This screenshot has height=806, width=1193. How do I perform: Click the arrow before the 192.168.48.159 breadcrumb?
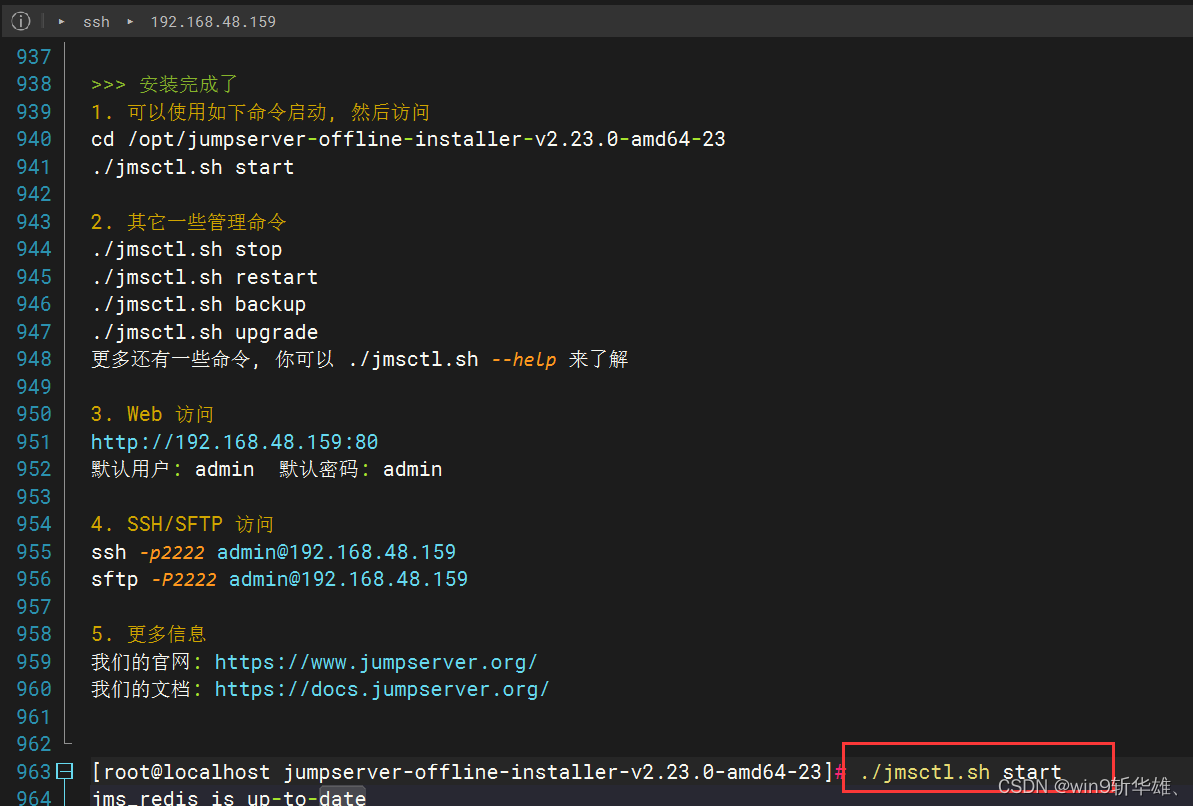130,22
